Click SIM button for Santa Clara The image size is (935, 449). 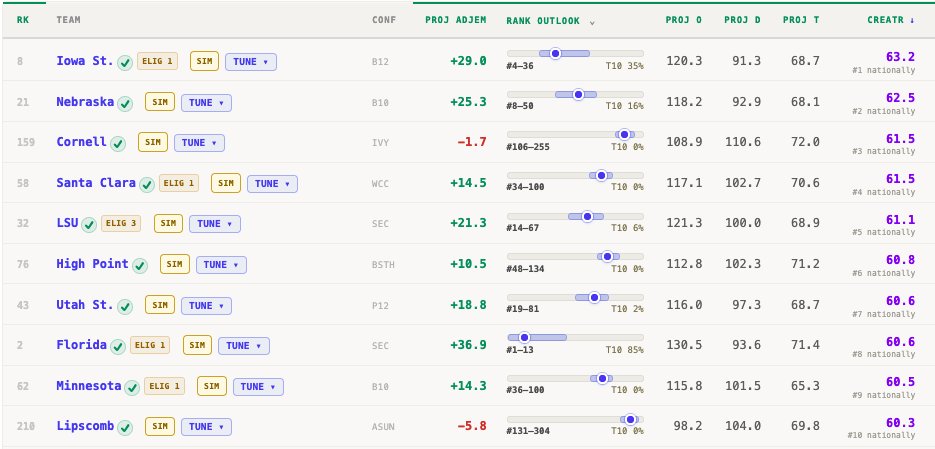tap(226, 183)
